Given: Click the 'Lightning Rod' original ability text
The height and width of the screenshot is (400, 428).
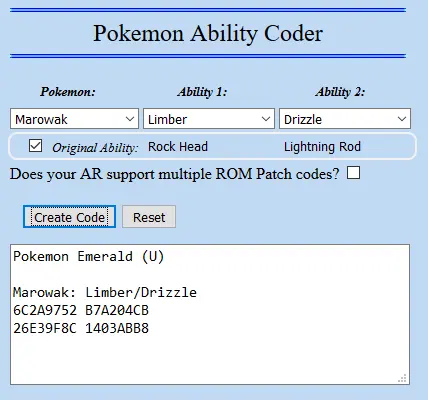Looking at the screenshot, I should click(322, 147).
